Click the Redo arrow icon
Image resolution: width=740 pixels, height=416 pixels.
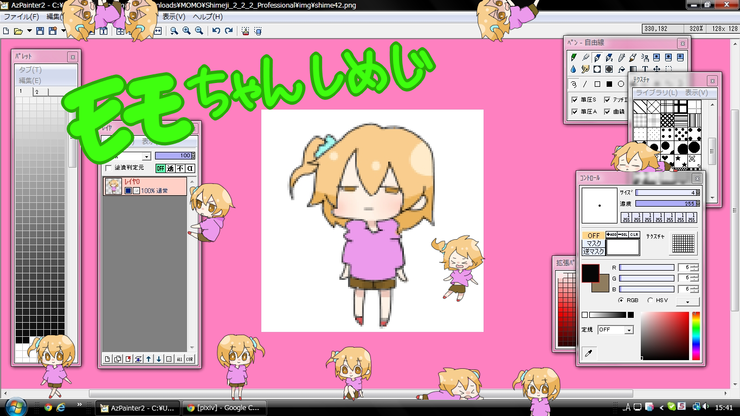click(229, 31)
